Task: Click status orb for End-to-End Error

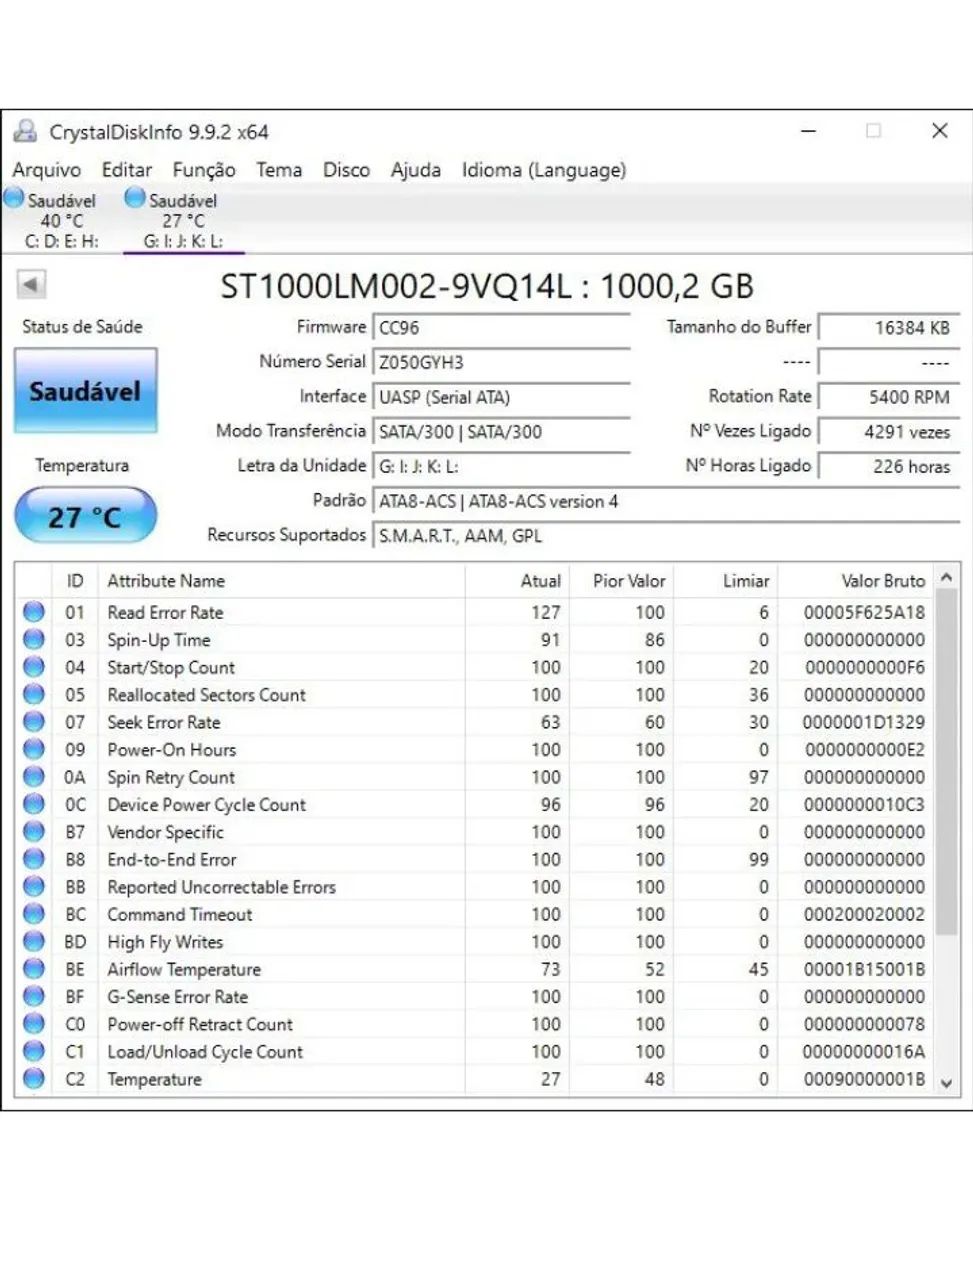Action: click(34, 859)
